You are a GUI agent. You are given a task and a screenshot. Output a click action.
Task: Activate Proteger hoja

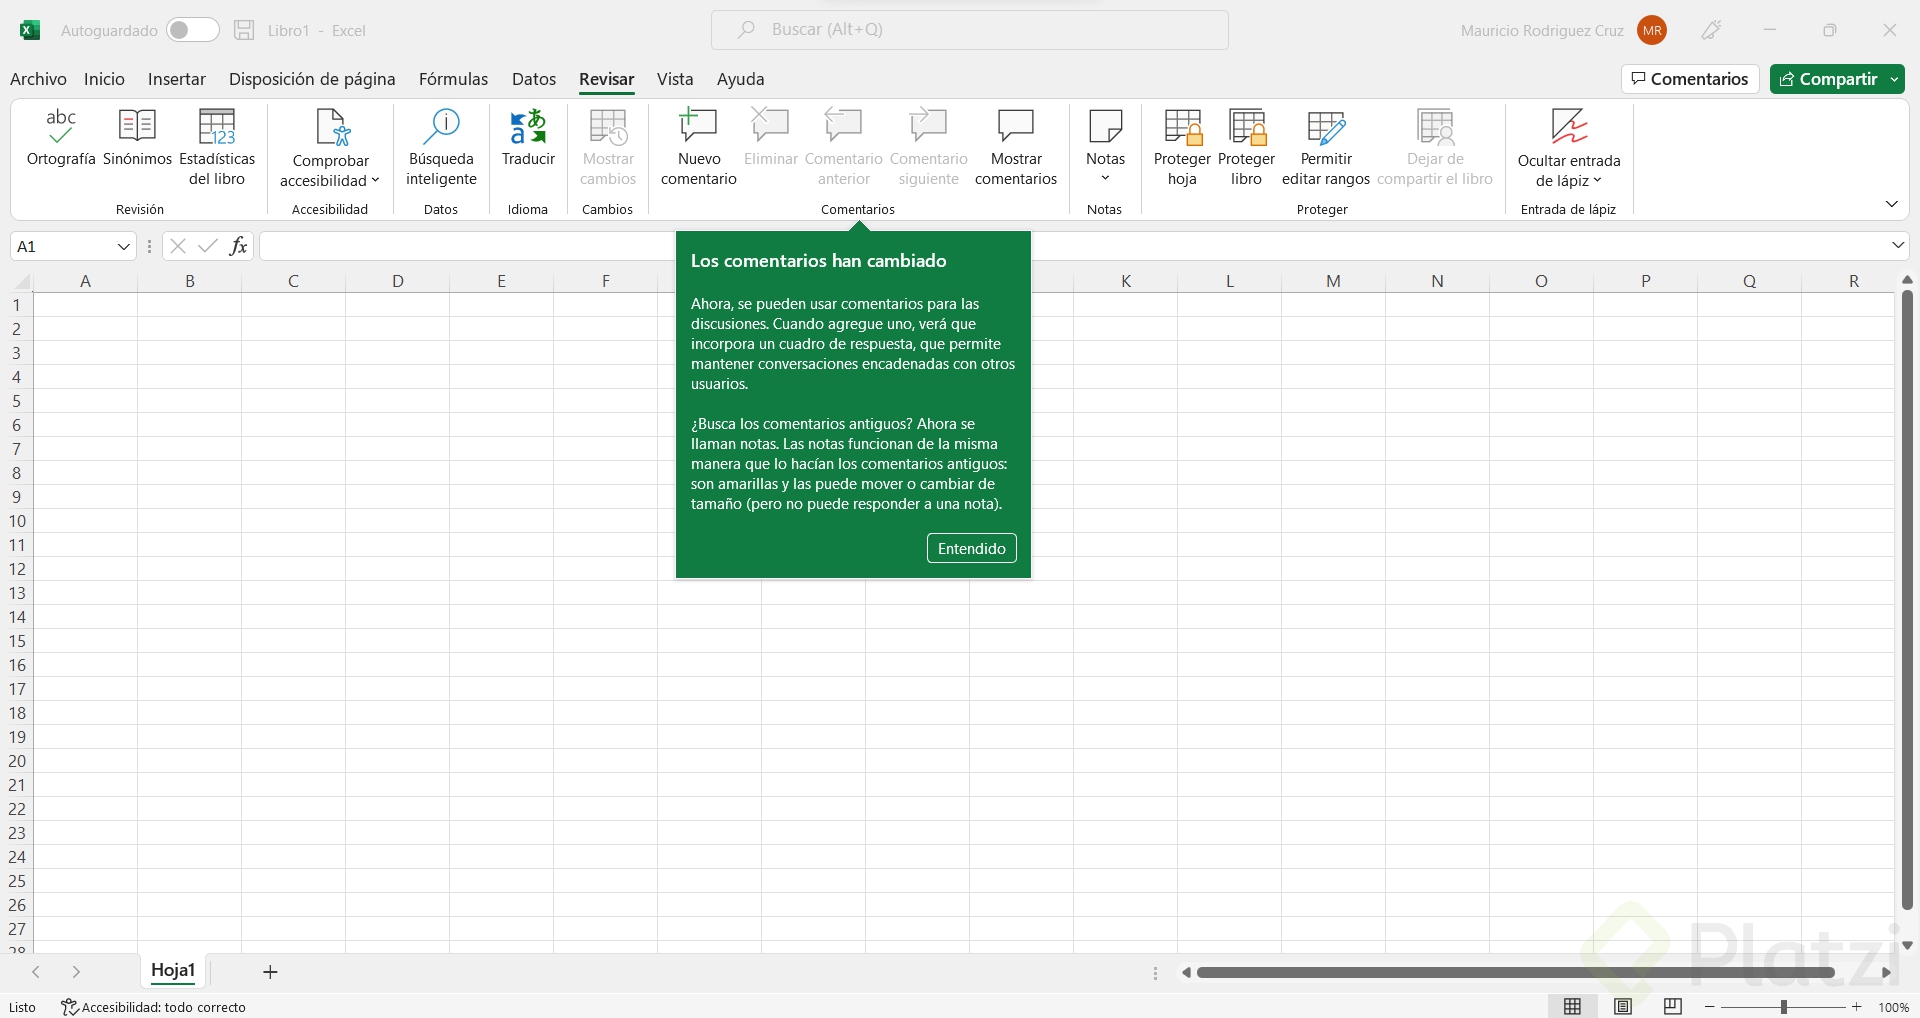(1182, 145)
